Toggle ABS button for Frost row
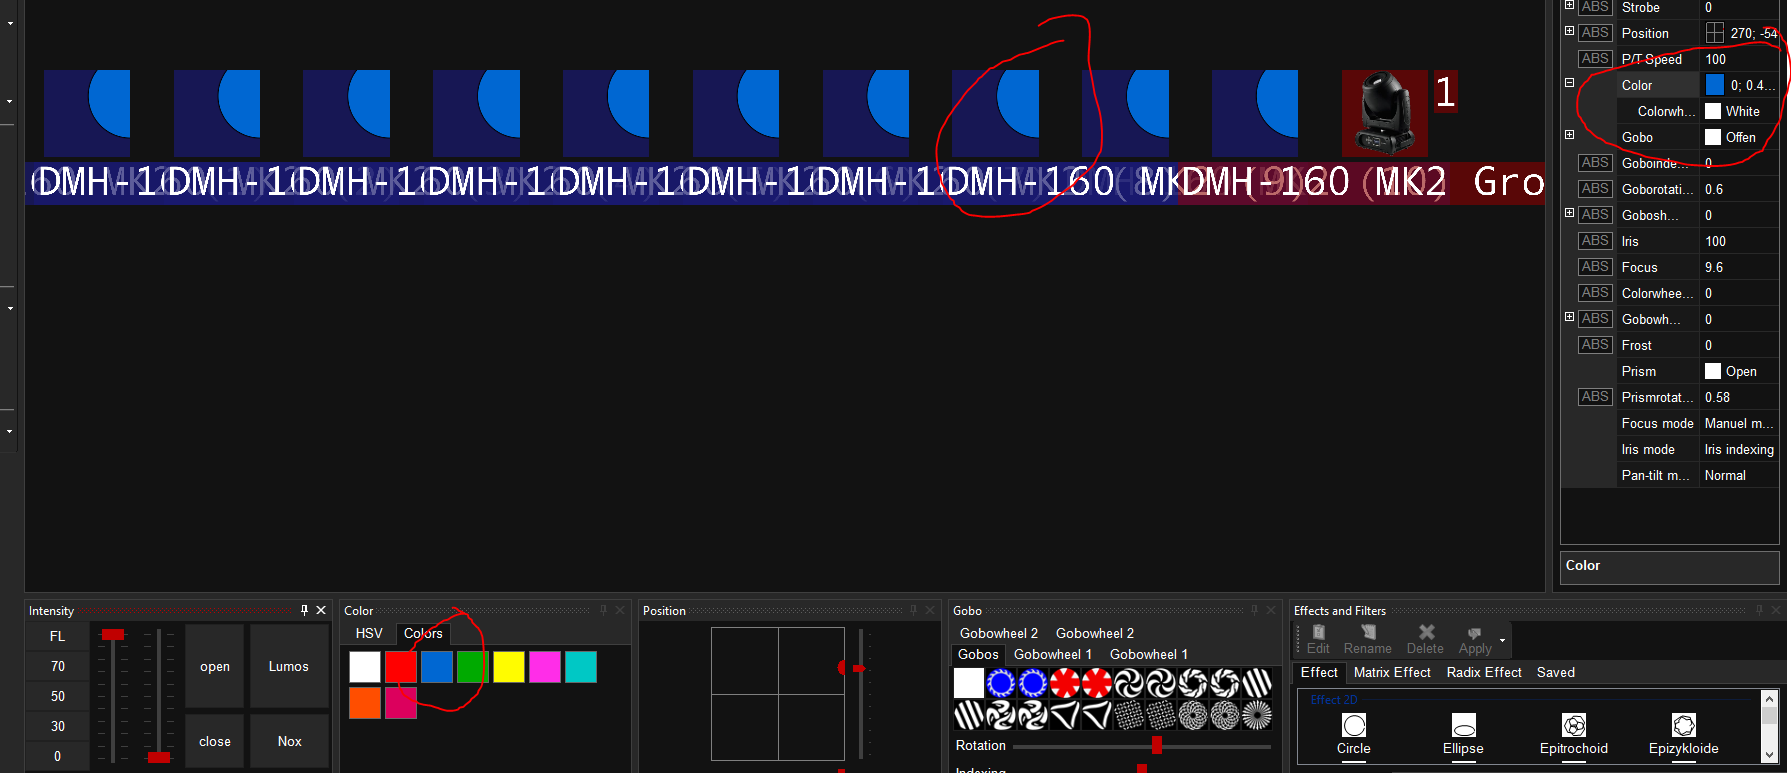The width and height of the screenshot is (1791, 773). point(1594,345)
